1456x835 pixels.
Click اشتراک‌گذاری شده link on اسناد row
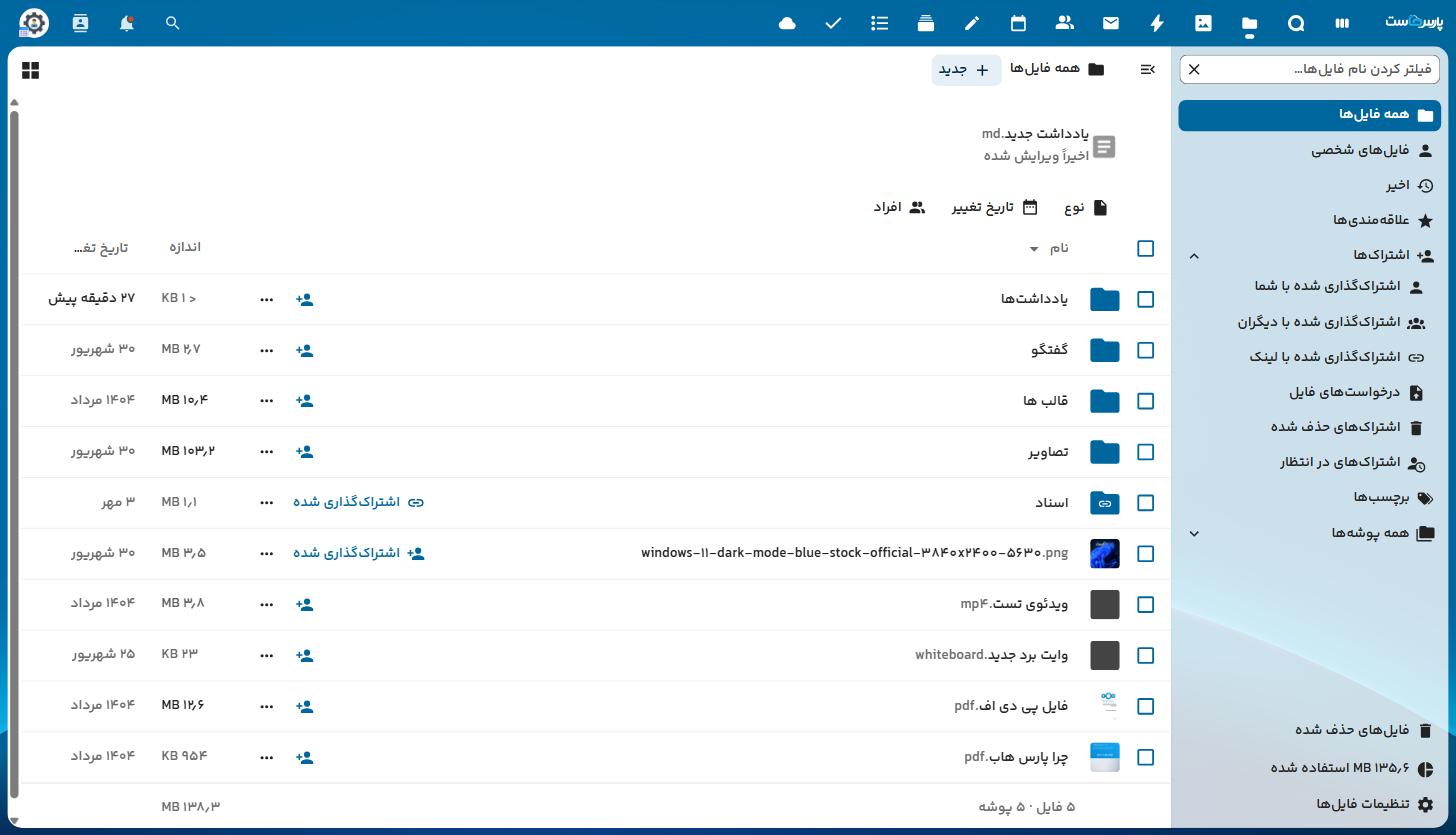coord(359,502)
